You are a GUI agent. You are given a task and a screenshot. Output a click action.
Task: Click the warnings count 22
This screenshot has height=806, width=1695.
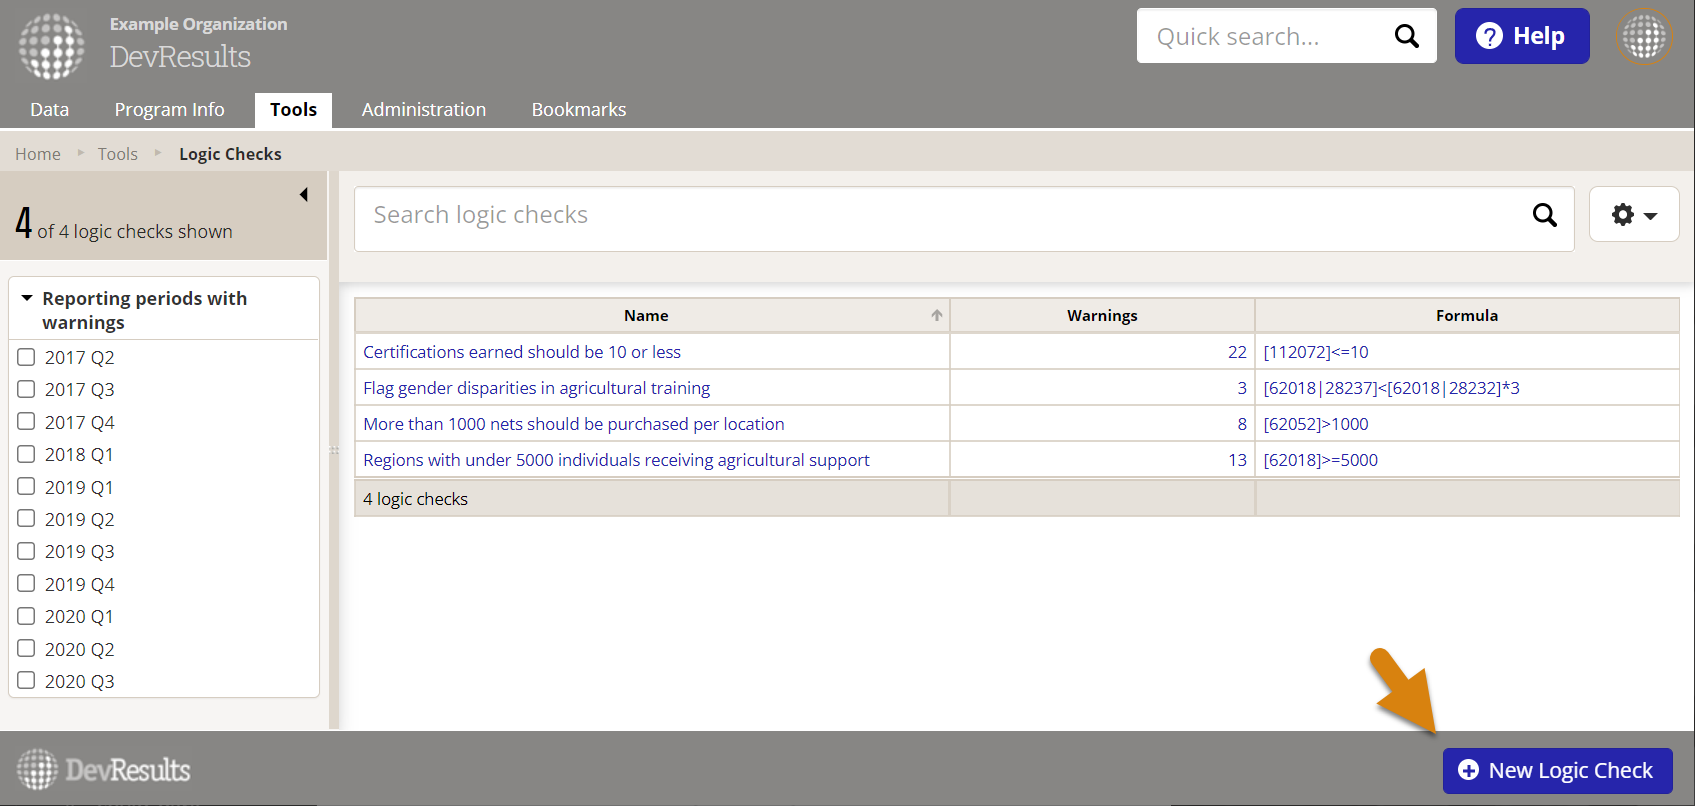tap(1237, 352)
